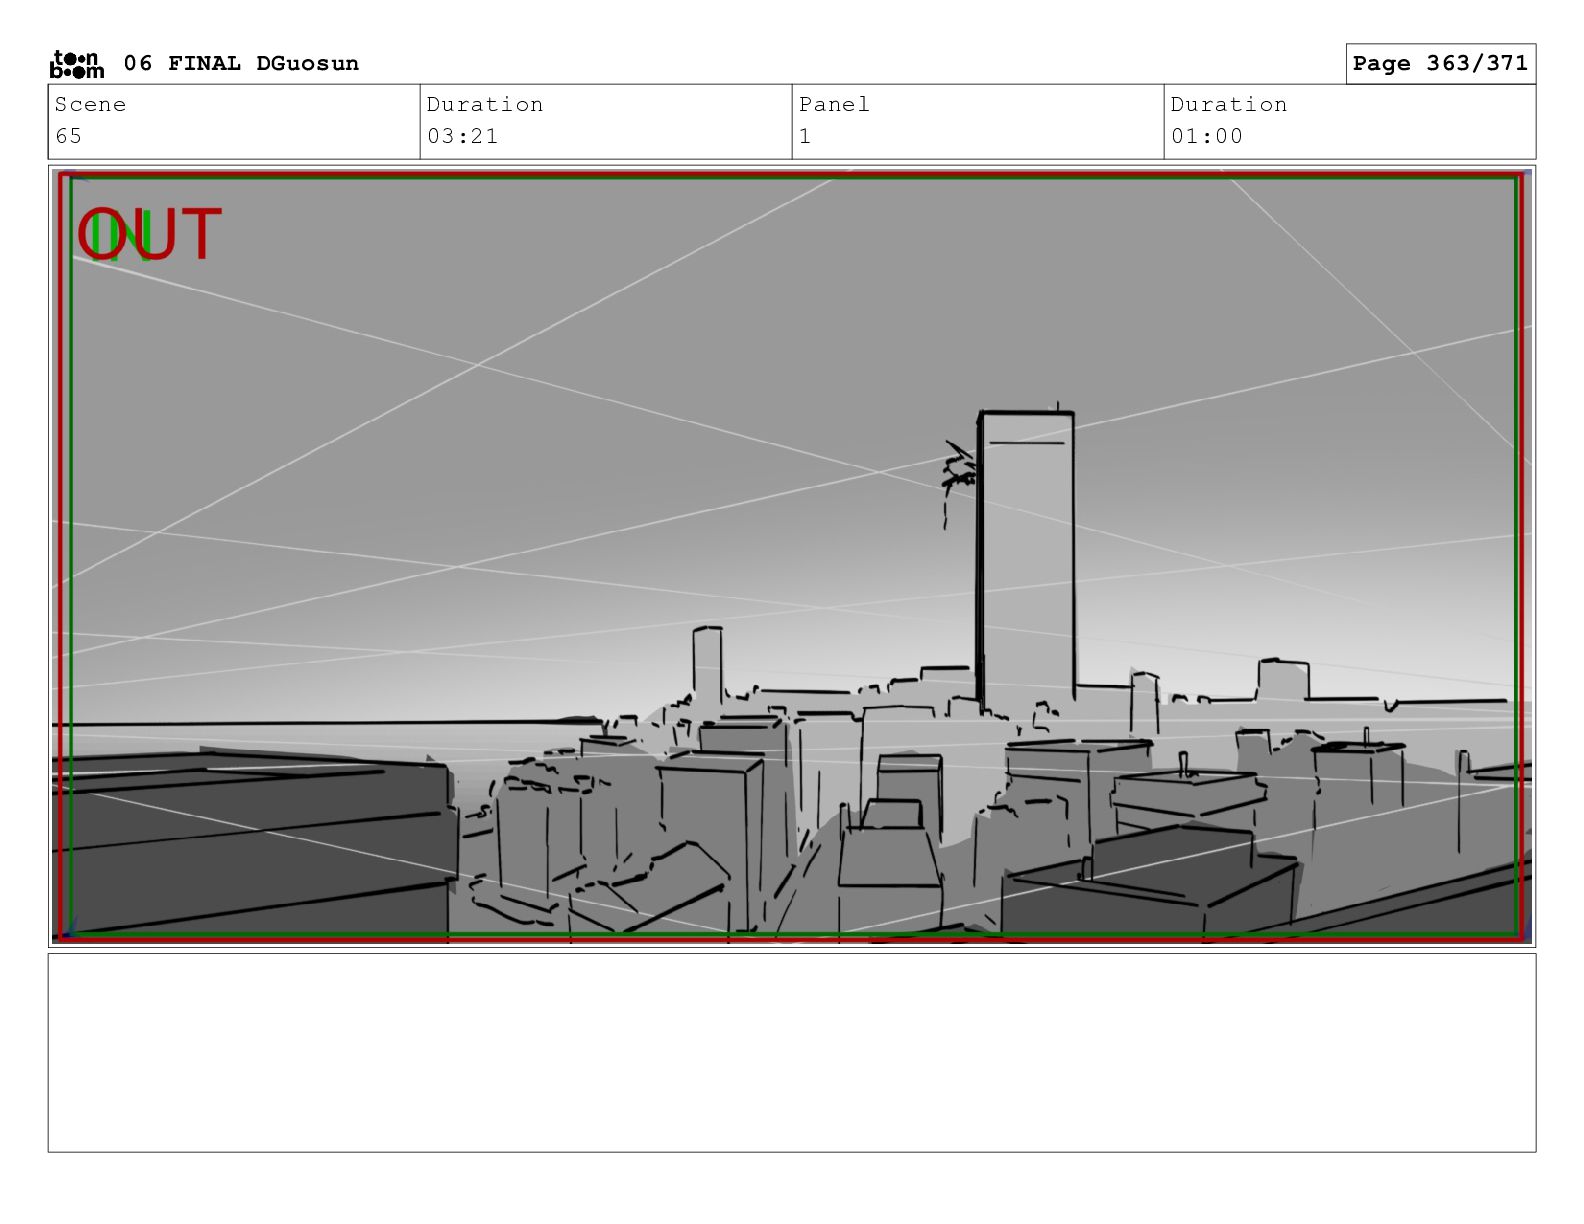Select the Scene header label

tap(90, 105)
